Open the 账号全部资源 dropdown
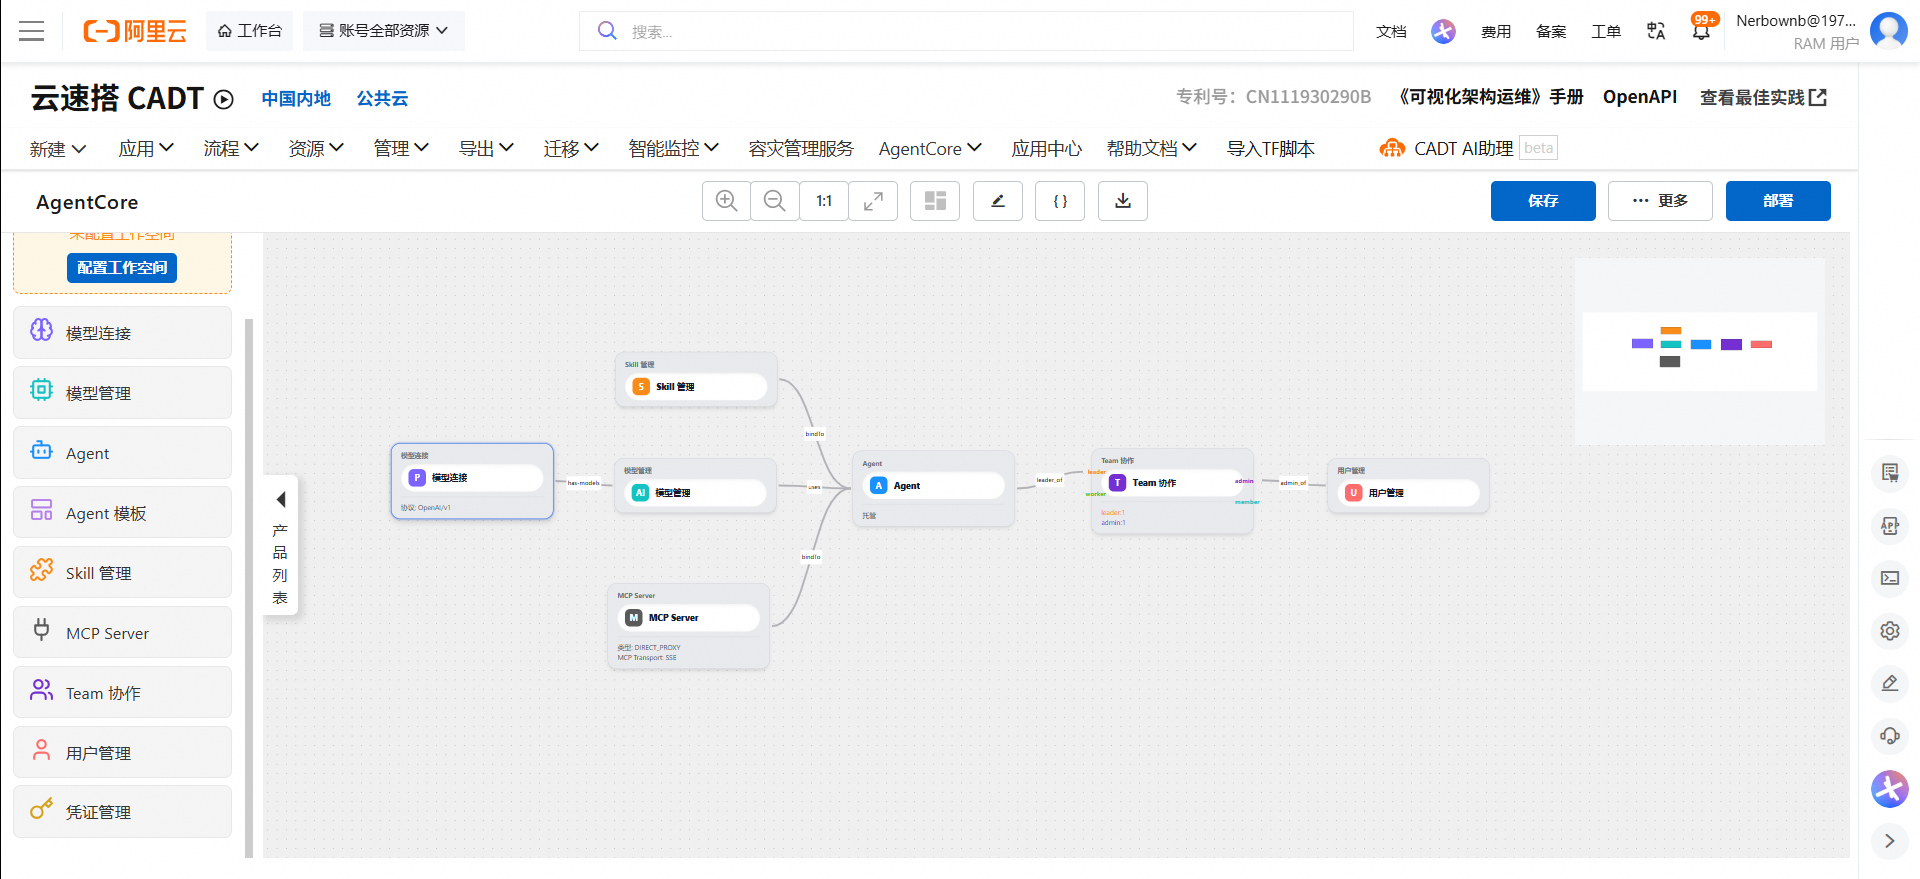This screenshot has height=879, width=1920. click(384, 31)
